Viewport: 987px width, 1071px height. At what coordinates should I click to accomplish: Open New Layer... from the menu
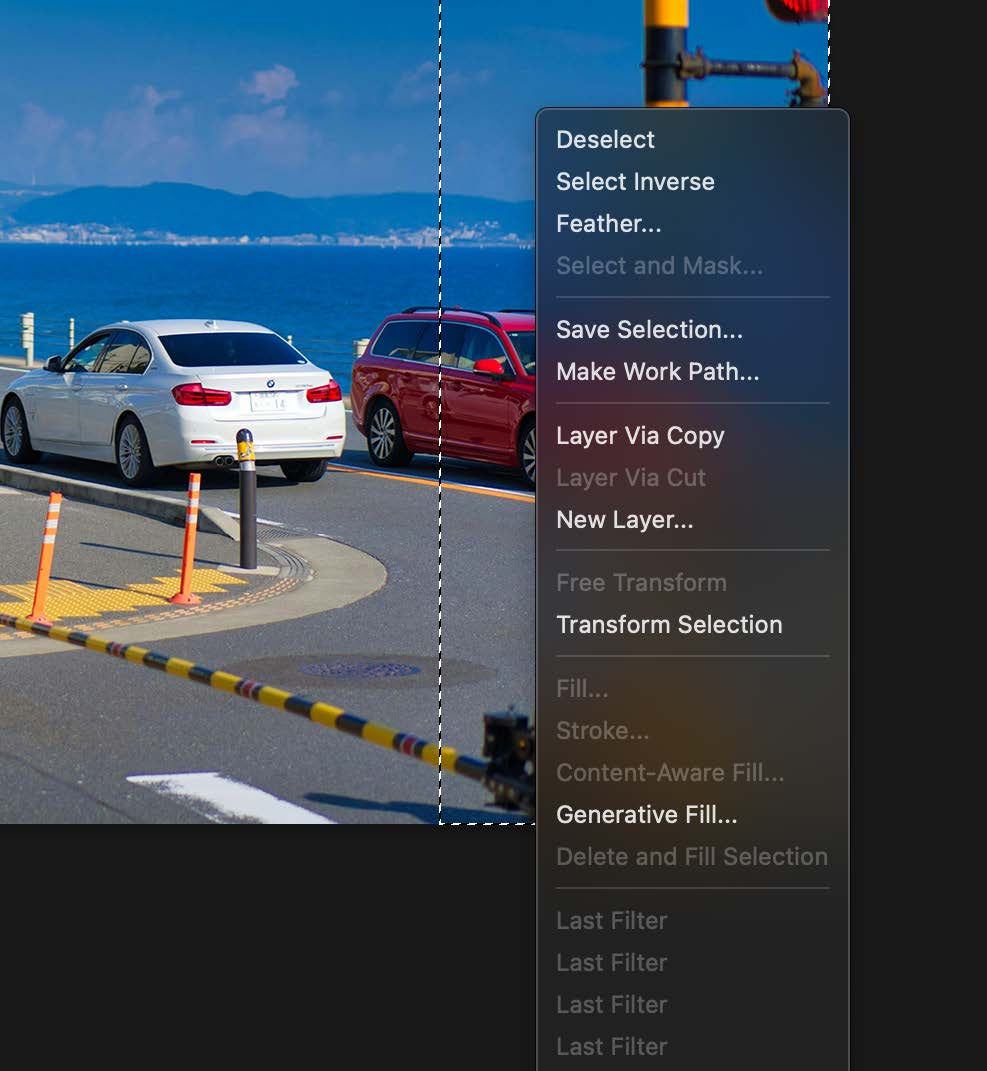[x=624, y=520]
